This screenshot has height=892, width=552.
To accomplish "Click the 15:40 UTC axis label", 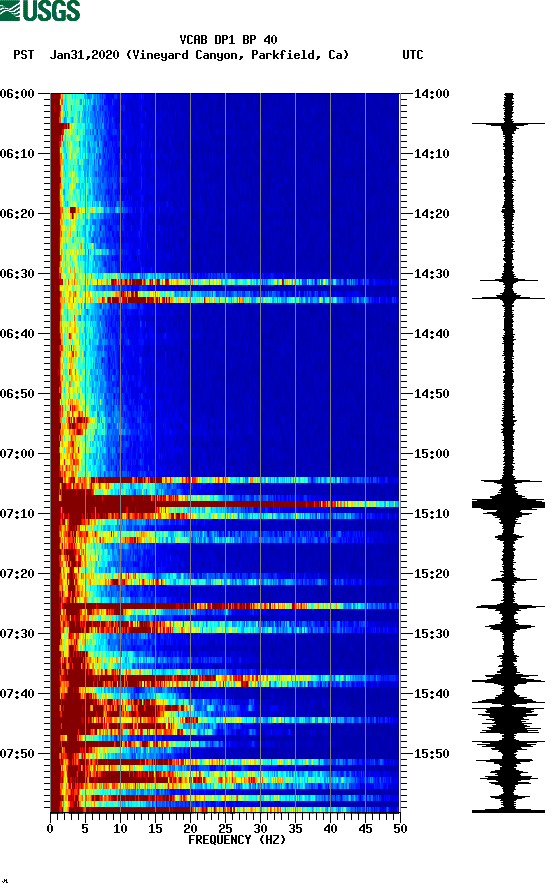I will [x=431, y=693].
